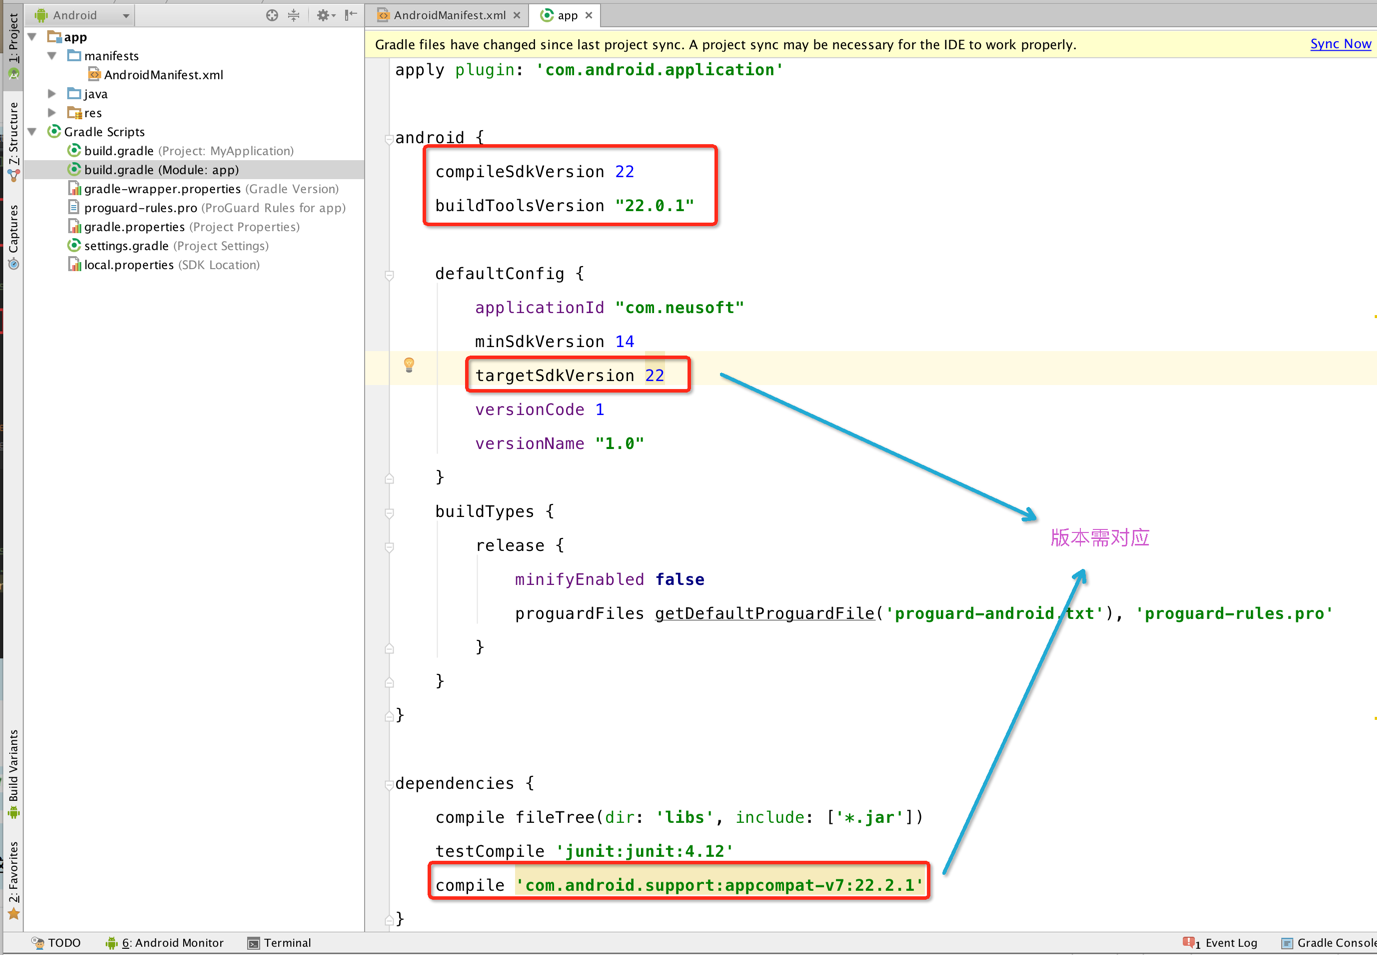The height and width of the screenshot is (955, 1377).
Task: Click the local.properties file icon
Action: [74, 265]
